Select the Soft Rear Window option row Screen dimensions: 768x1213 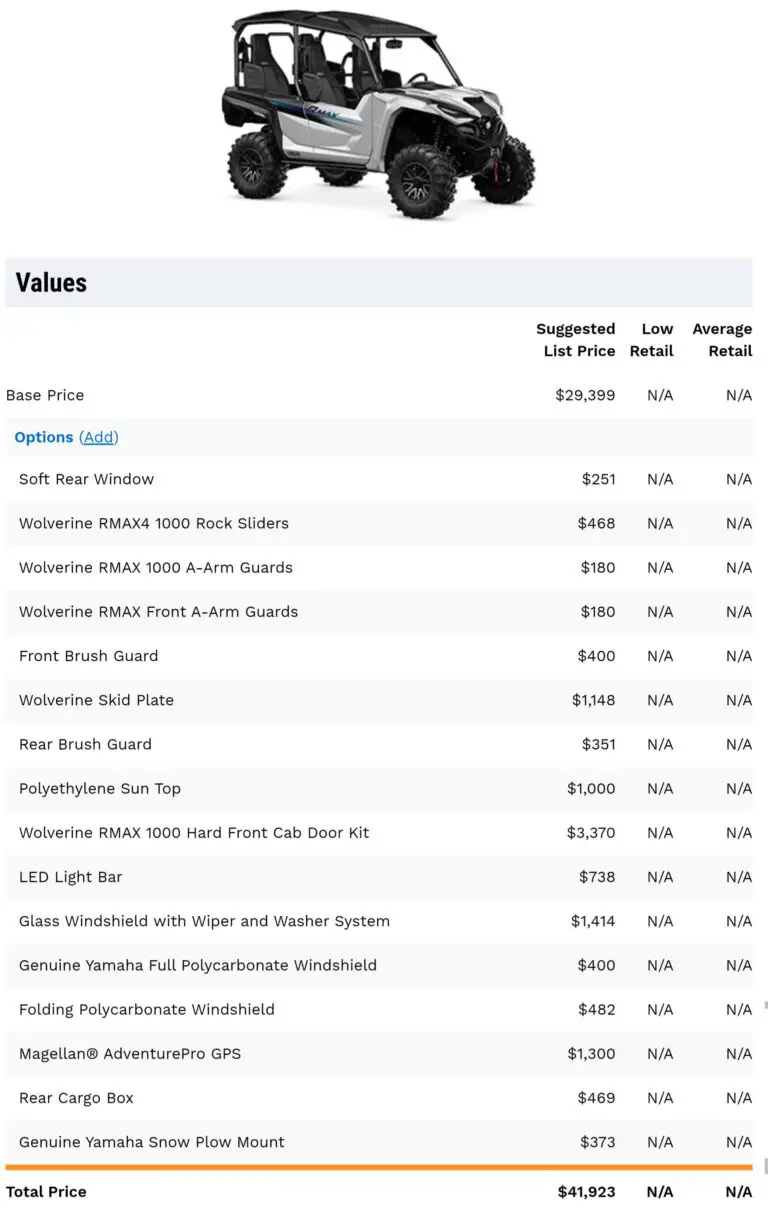click(86, 479)
